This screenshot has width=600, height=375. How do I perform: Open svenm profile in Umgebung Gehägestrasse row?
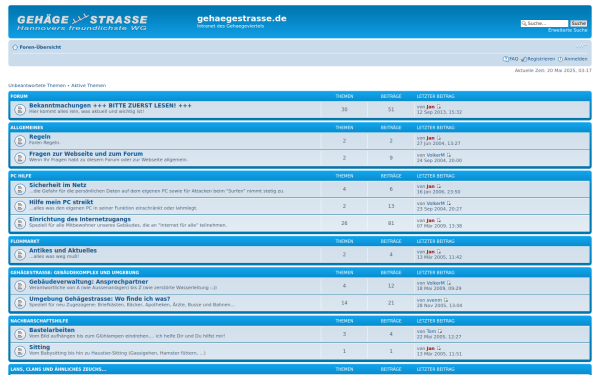[434, 300]
